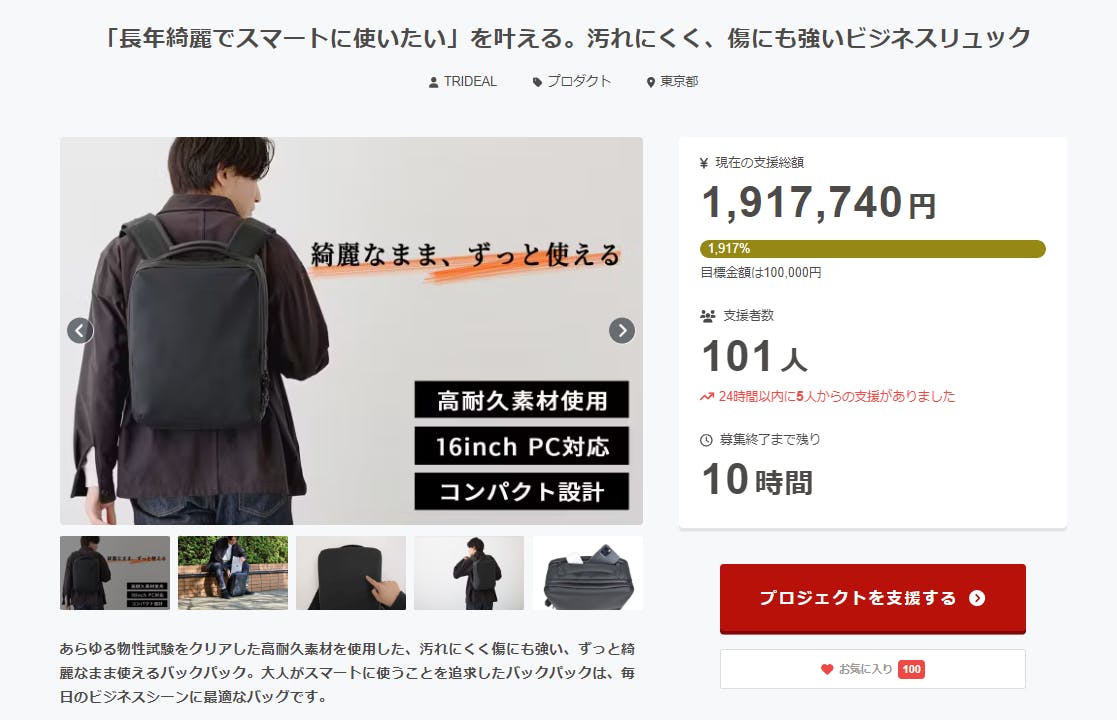Click arrow circle on プロジェクトを支援する button
Screen dimensions: 1117x720
pos(977,598)
